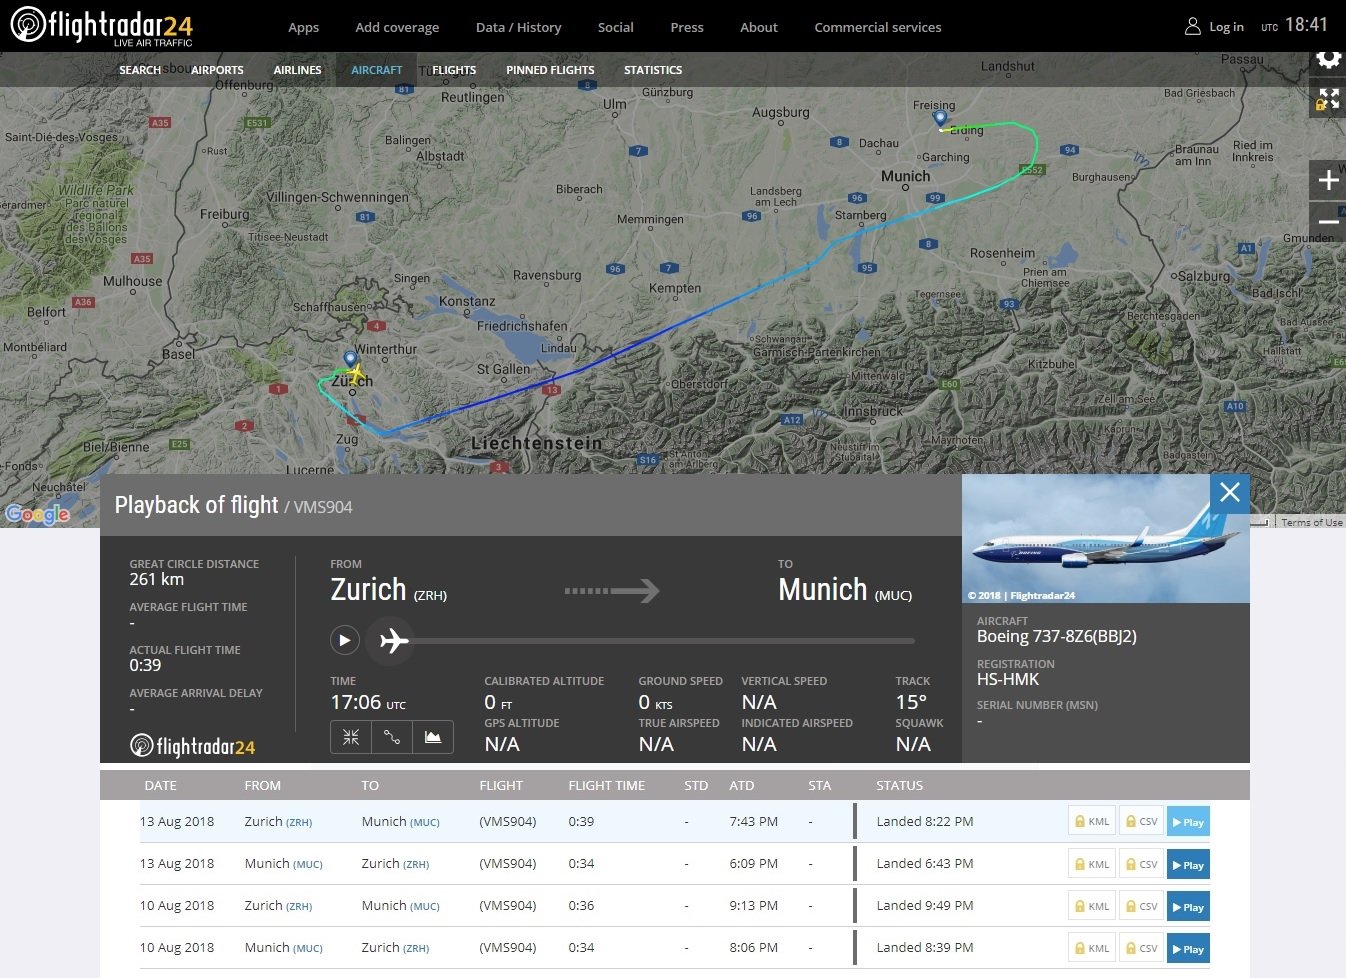
Task: Click MUC destination link in 7:43 PM row
Action: pos(425,823)
